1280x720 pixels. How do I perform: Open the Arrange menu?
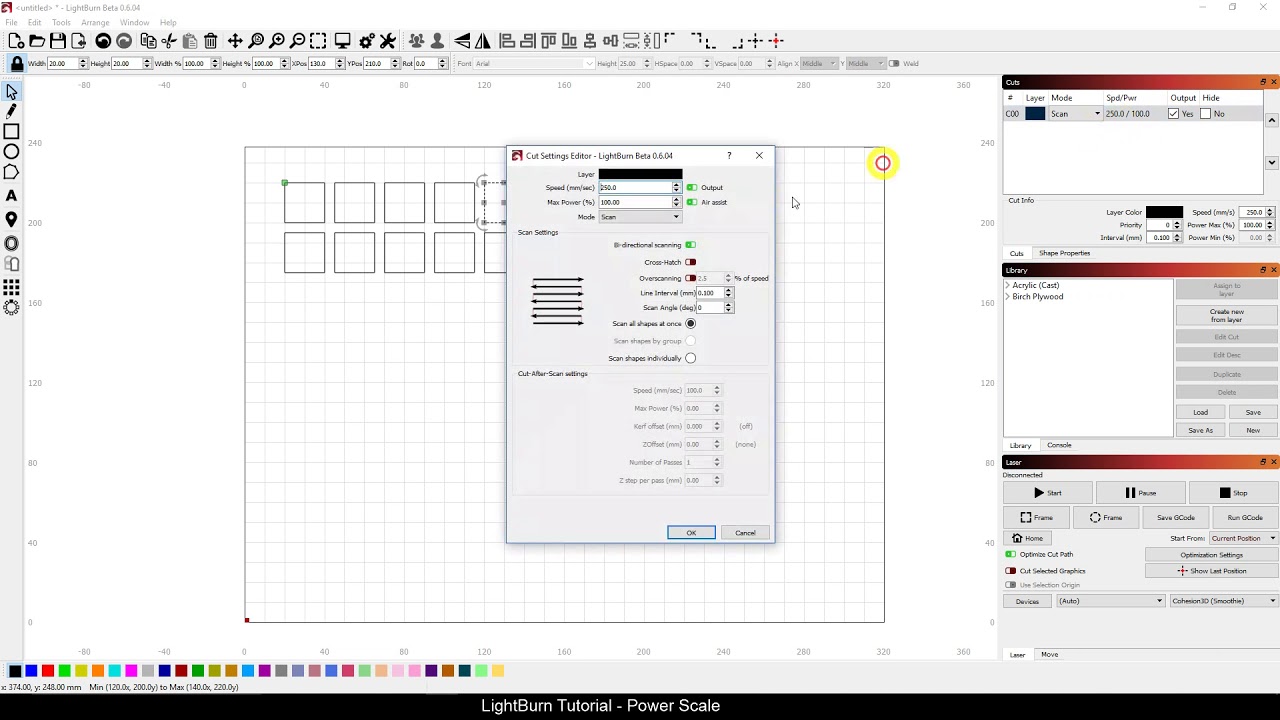[95, 22]
